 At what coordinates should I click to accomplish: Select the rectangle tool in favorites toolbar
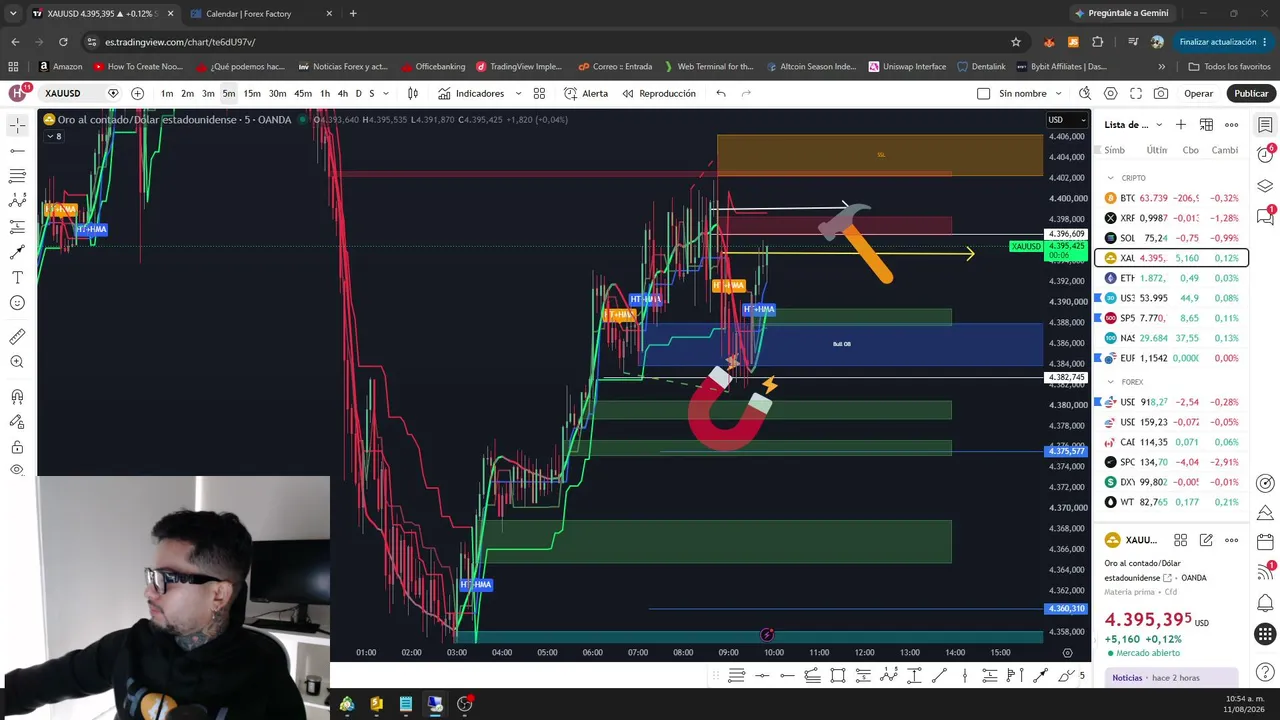[x=838, y=676]
